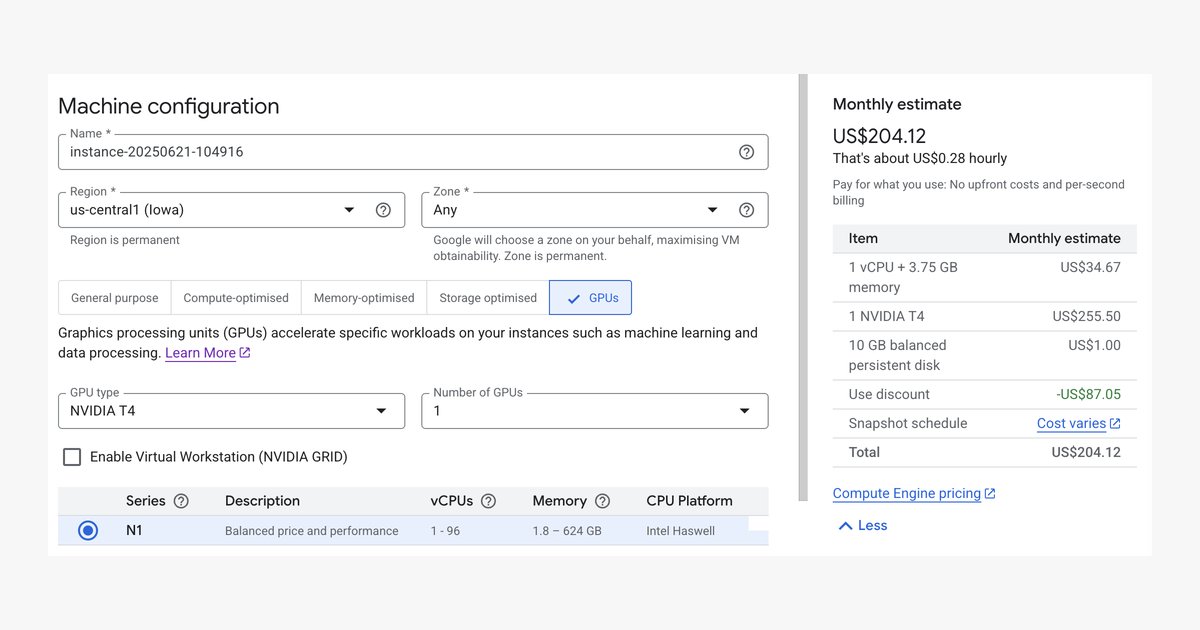This screenshot has height=630, width=1200.
Task: Open the Number of GPUs dropdown
Action: 594,411
